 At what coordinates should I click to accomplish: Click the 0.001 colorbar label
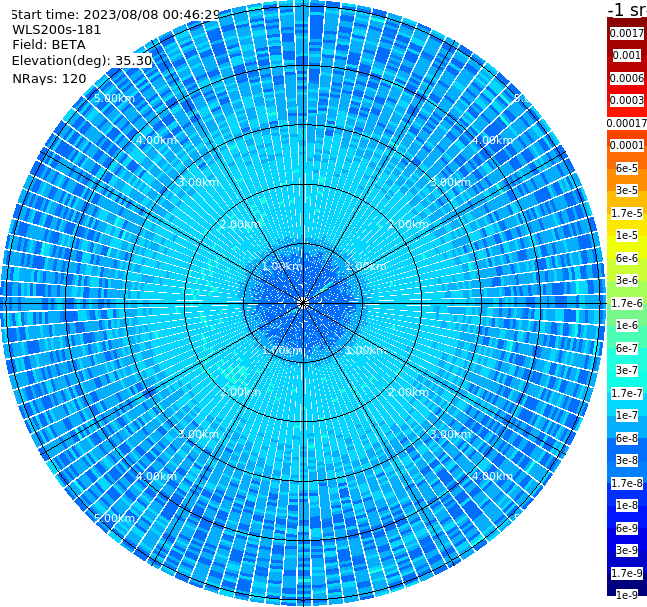coord(627,55)
